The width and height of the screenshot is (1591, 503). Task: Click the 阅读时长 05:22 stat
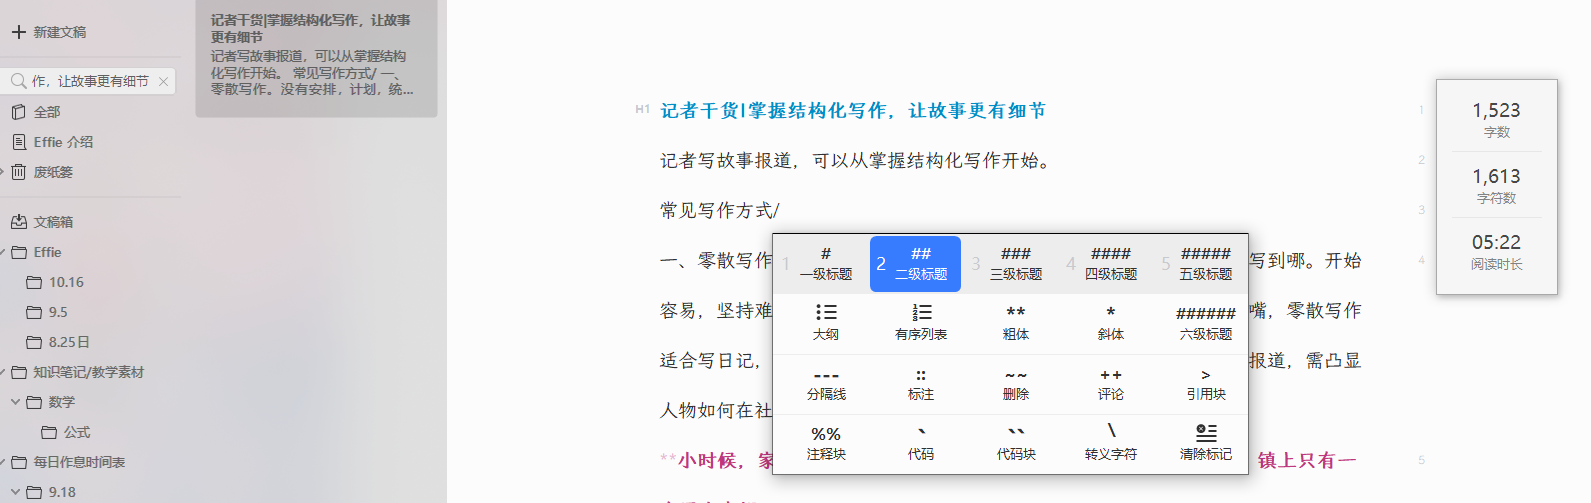coord(1496,250)
